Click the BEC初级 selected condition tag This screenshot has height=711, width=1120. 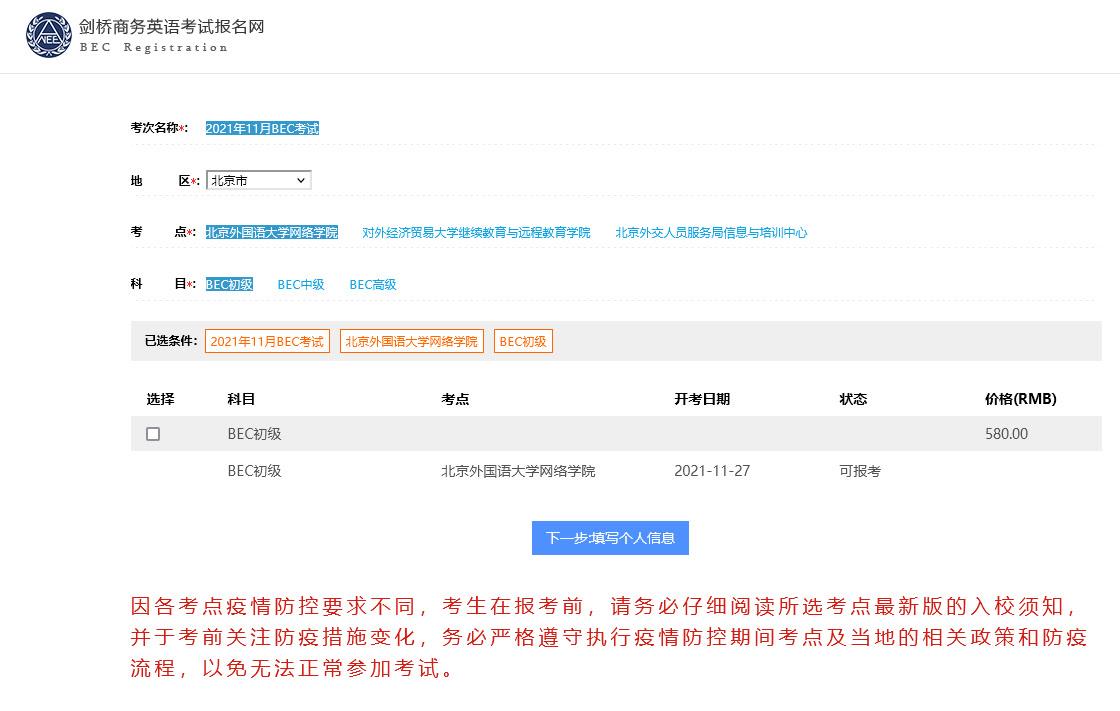523,342
